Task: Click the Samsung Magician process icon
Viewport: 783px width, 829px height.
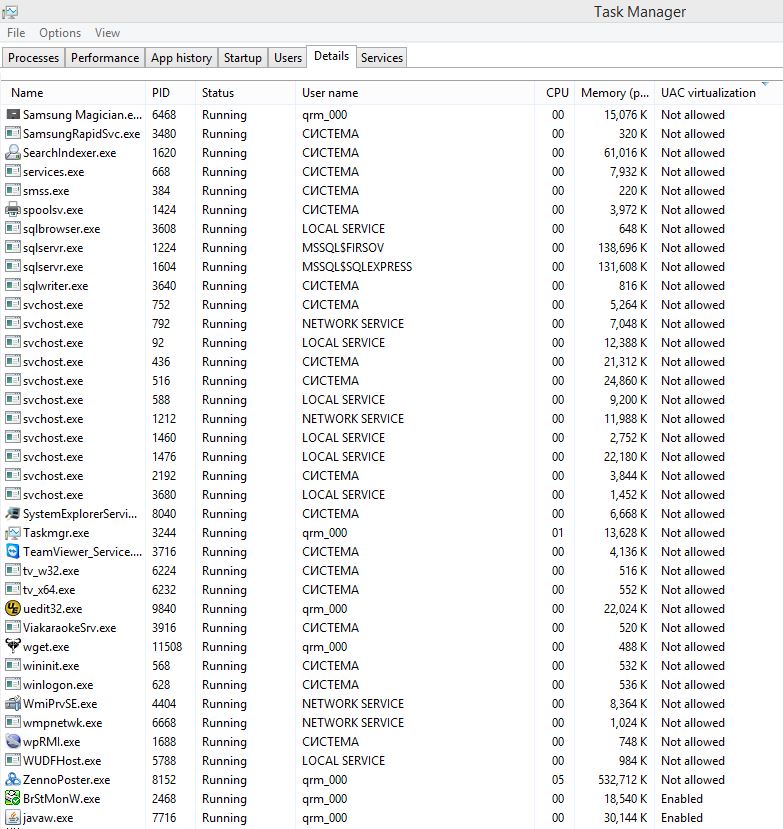Action: pyautogui.click(x=13, y=115)
